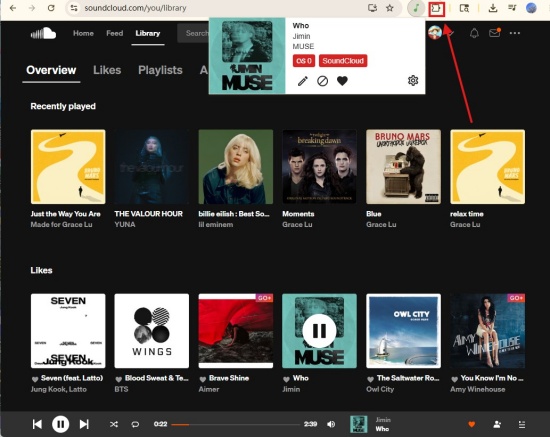Viewport: 550px width, 437px height.
Task: Click the red SoundCloud label button
Action: pyautogui.click(x=343, y=61)
